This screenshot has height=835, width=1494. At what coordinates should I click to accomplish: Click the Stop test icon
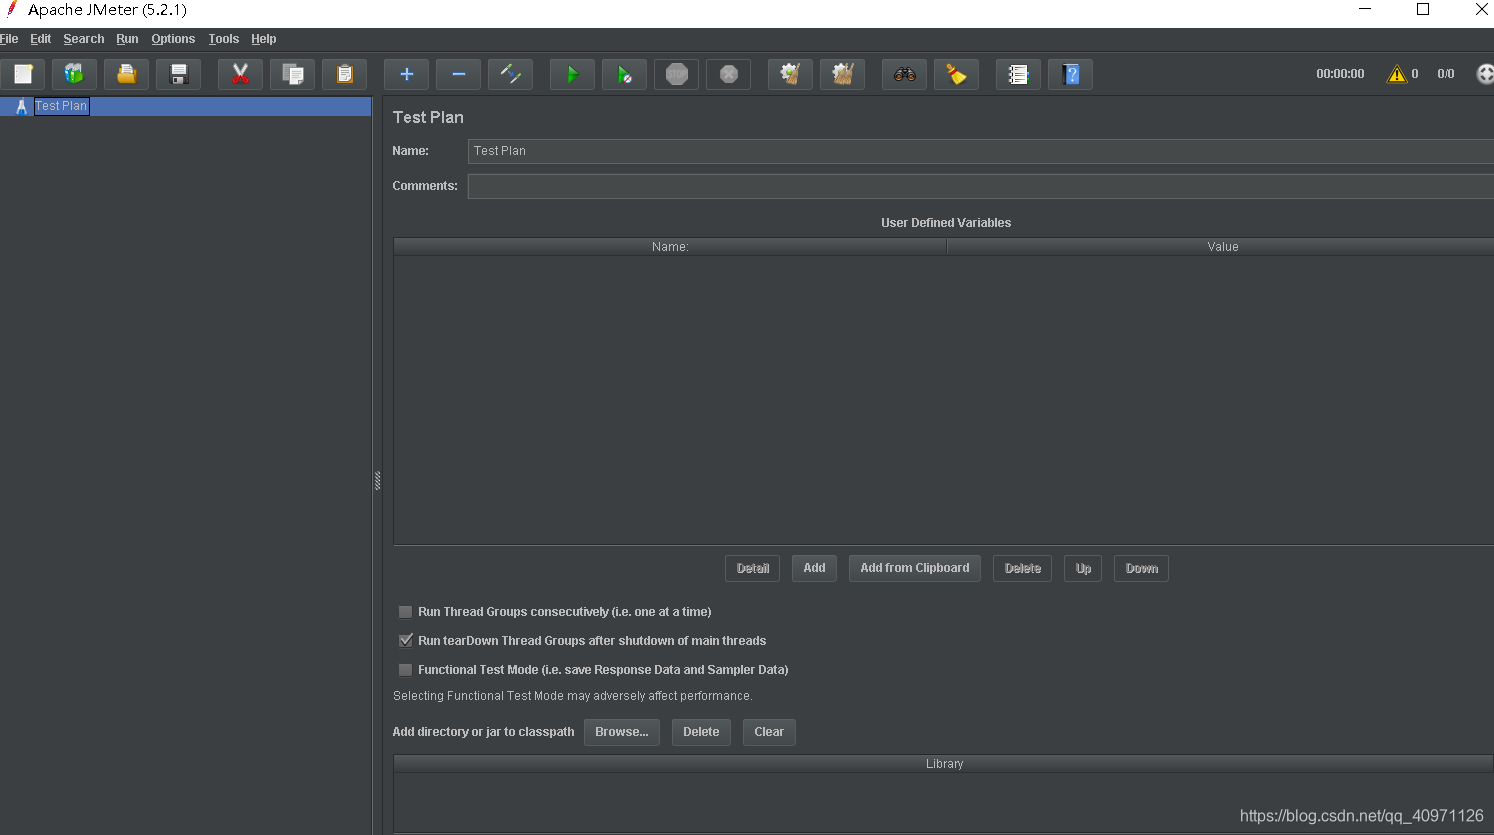point(677,74)
